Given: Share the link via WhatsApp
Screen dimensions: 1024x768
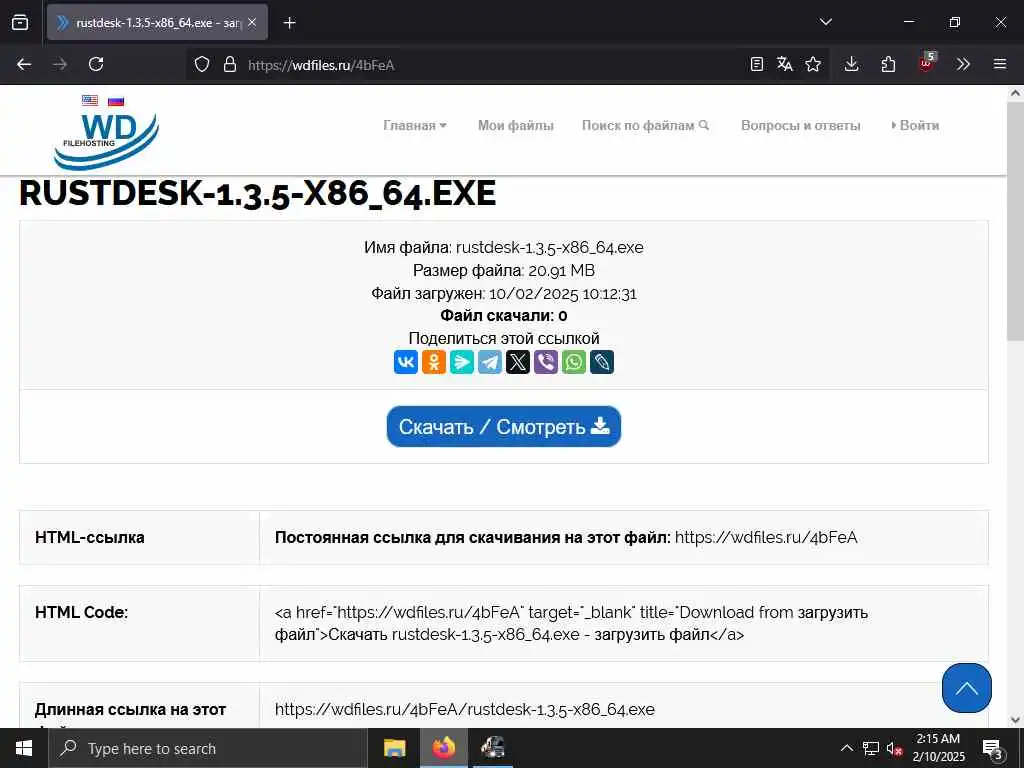Looking at the screenshot, I should 574,362.
